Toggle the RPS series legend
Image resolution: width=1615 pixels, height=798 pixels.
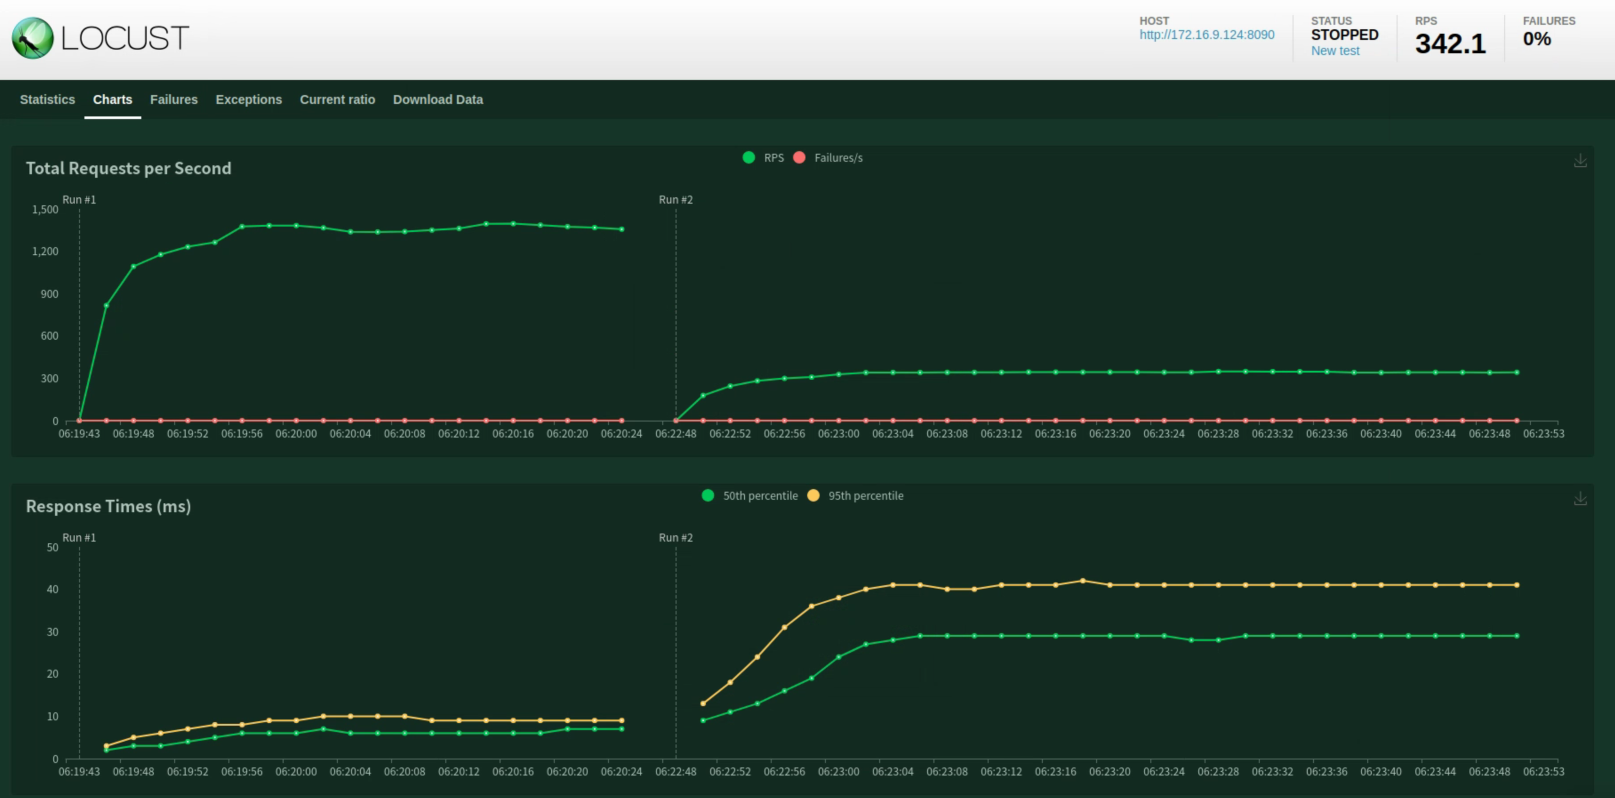click(763, 158)
